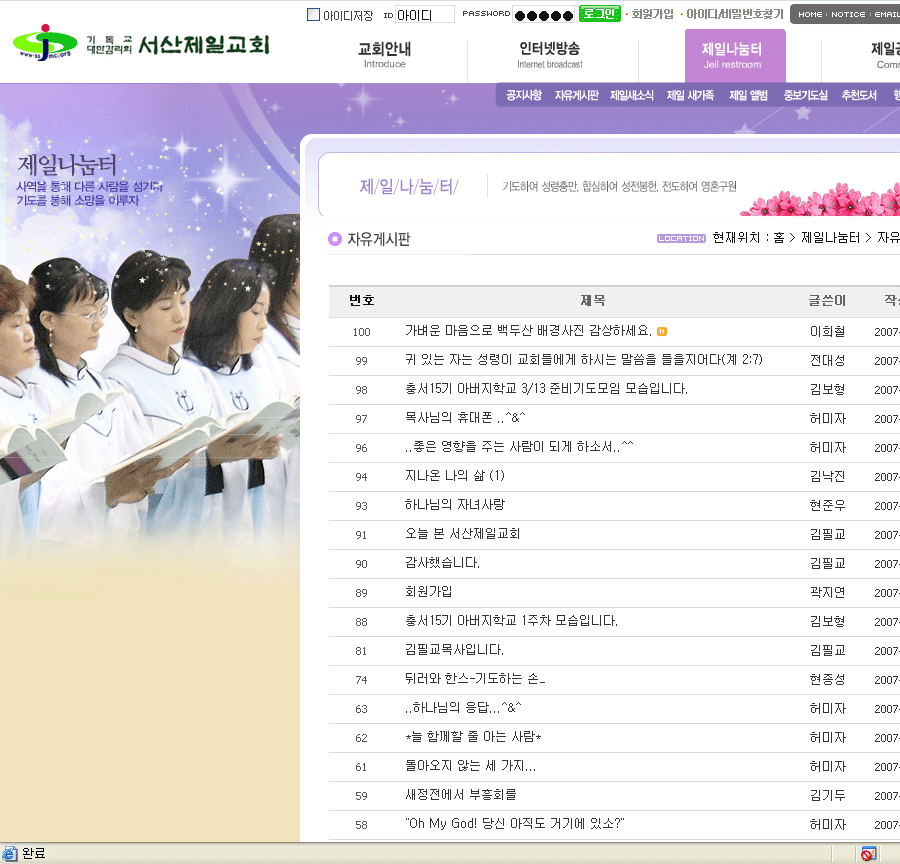
Task: Open post '충서15기 아버지학교 1주차 모습입니다.'
Action: (511, 621)
